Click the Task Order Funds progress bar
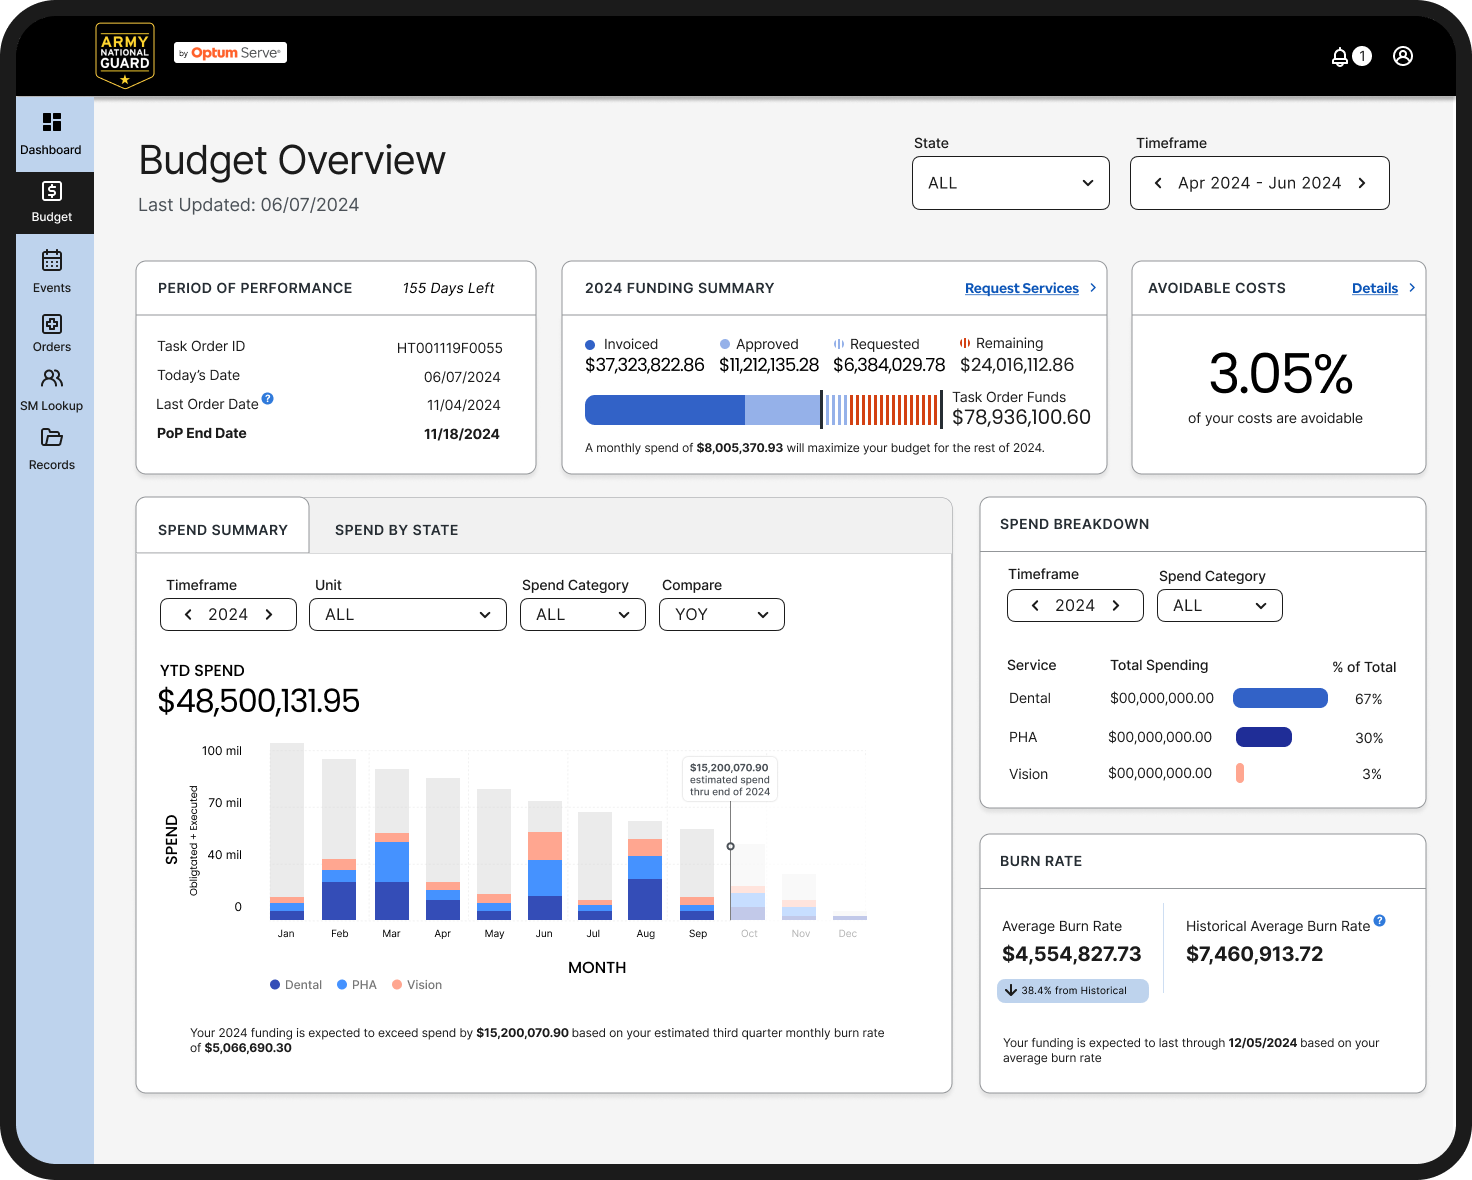The height and width of the screenshot is (1180, 1472). pos(764,410)
